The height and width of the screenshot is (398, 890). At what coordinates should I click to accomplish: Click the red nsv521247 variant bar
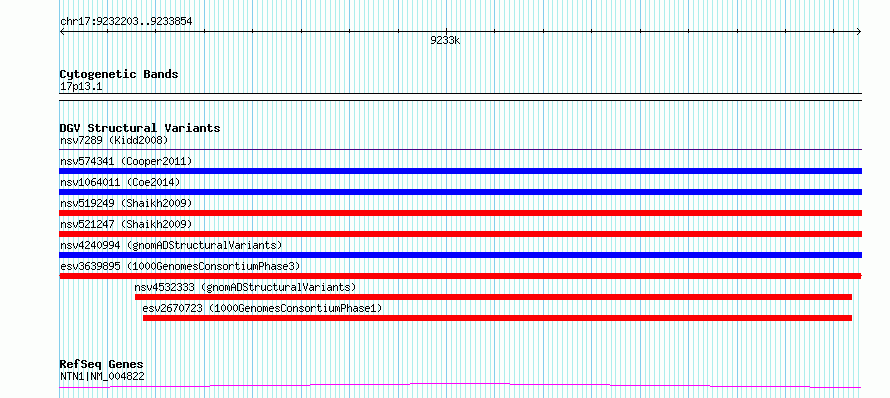coord(460,234)
